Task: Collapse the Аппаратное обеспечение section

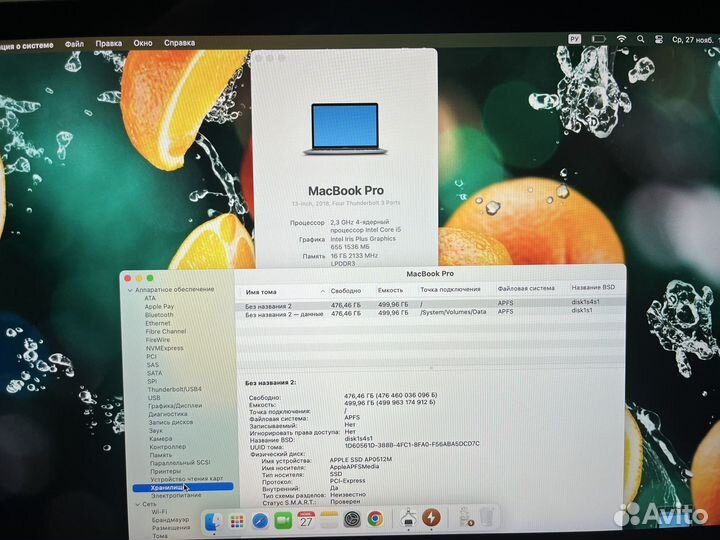Action: 130,290
